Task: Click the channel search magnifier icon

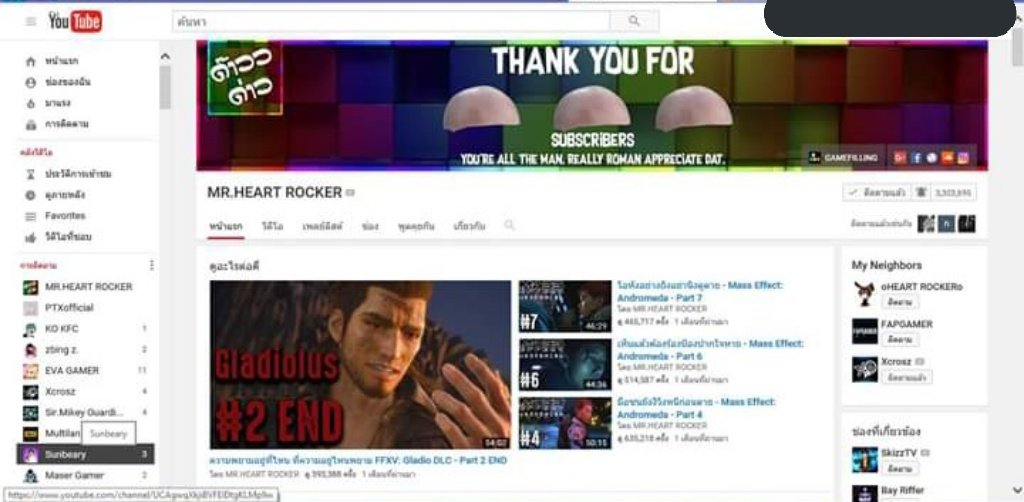Action: (x=509, y=225)
